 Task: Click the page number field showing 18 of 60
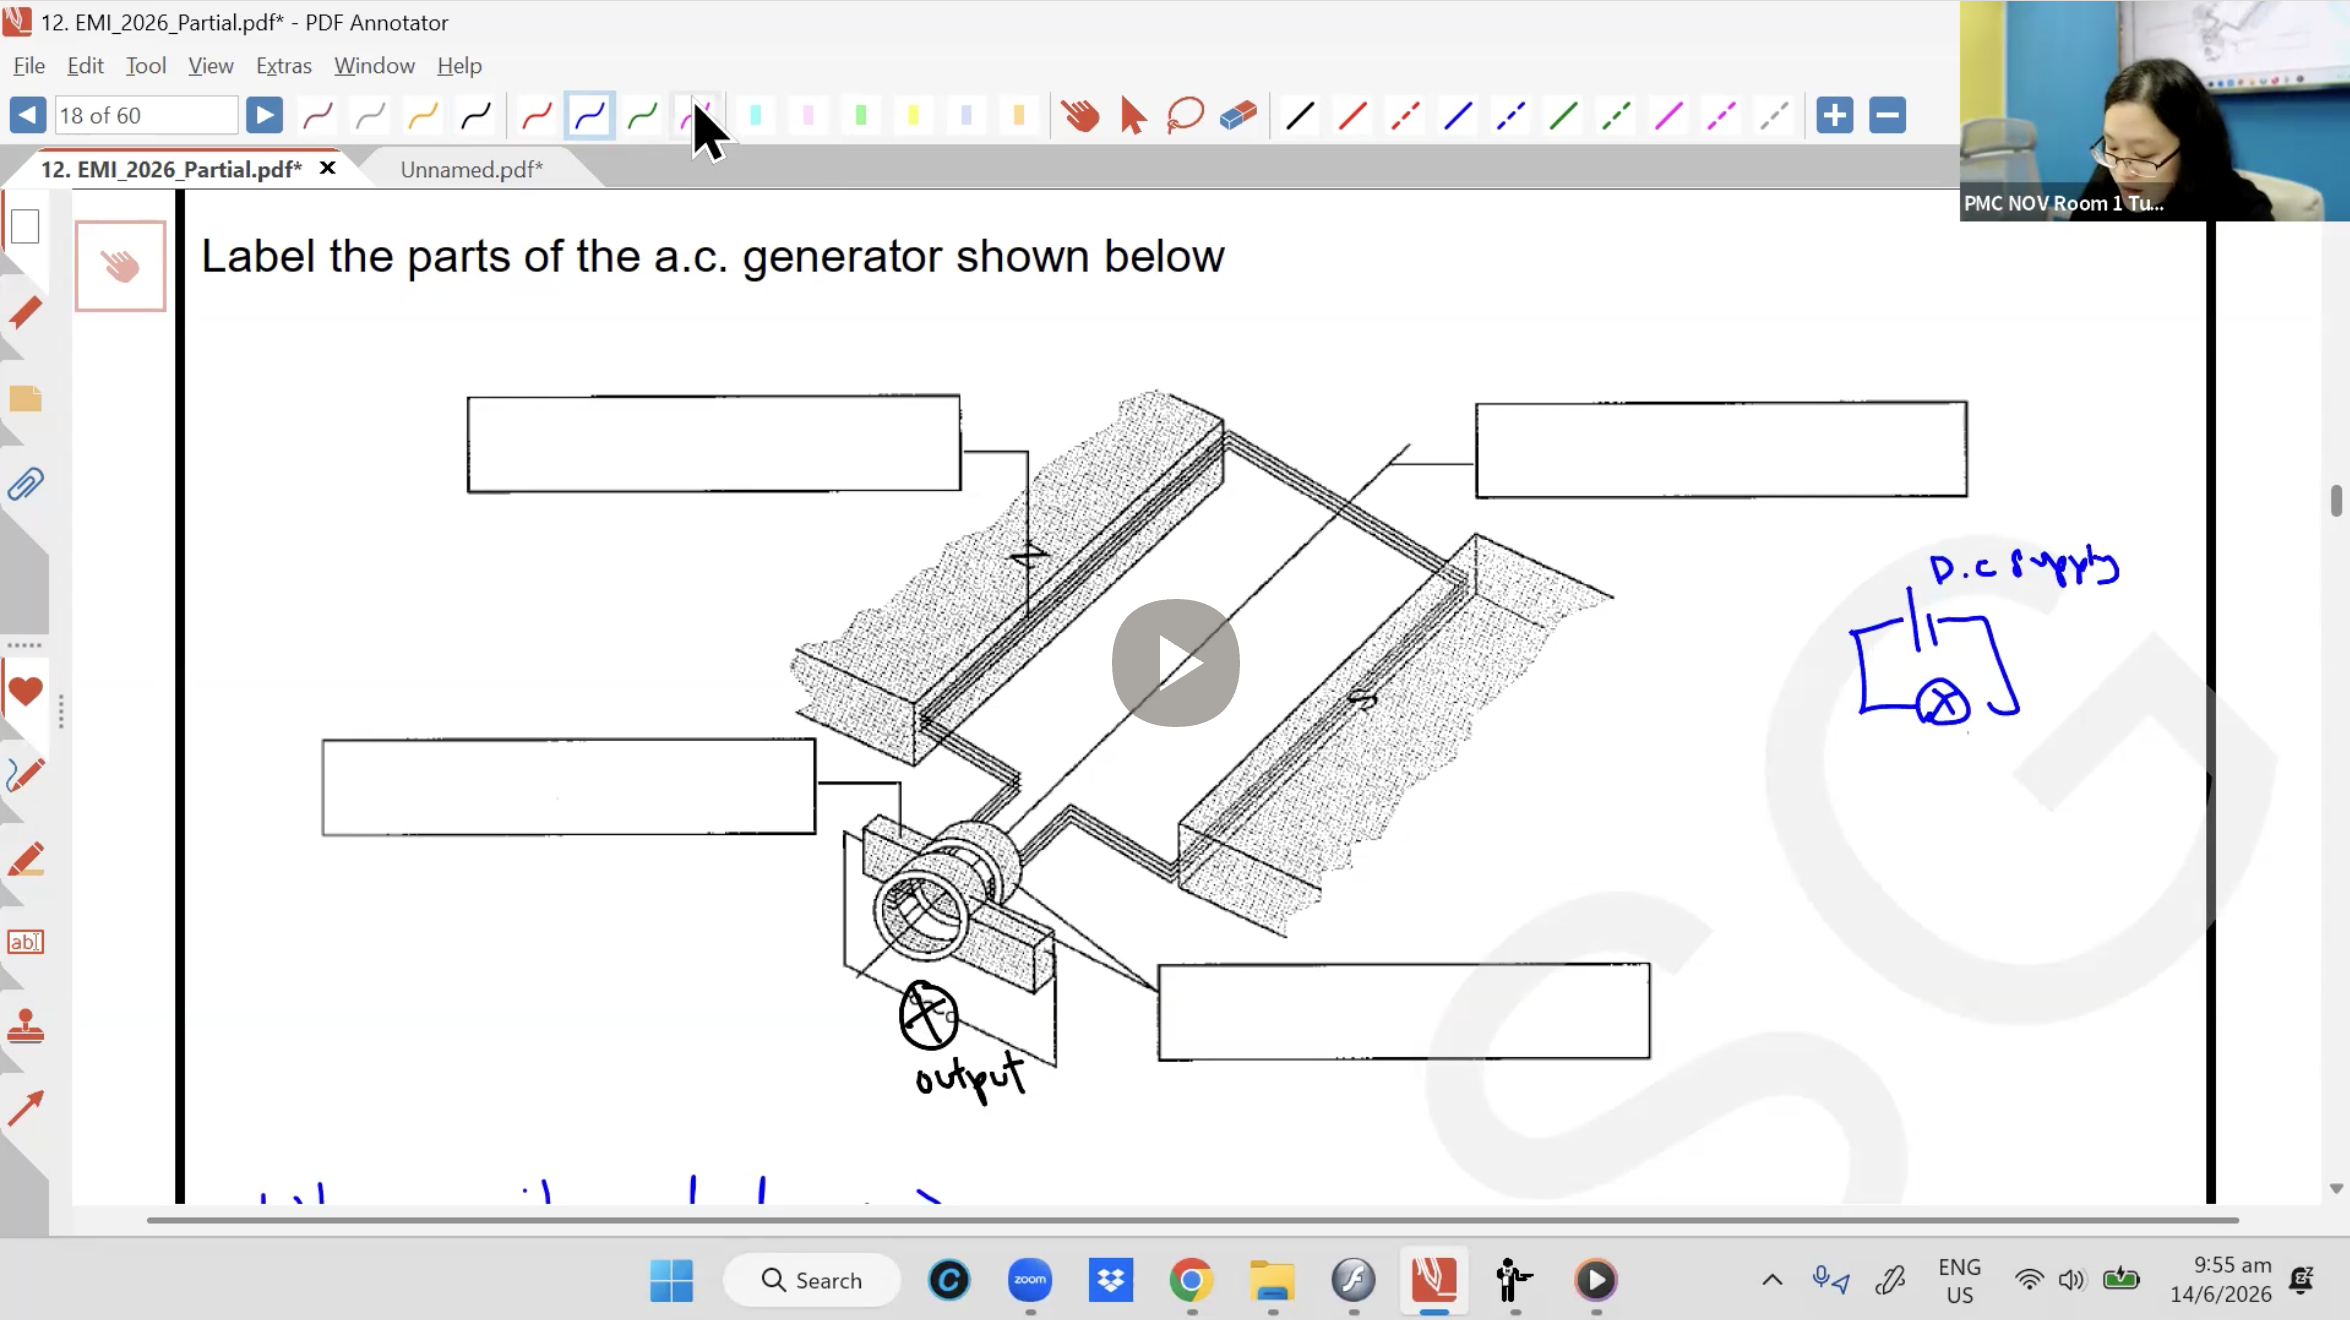tap(146, 115)
